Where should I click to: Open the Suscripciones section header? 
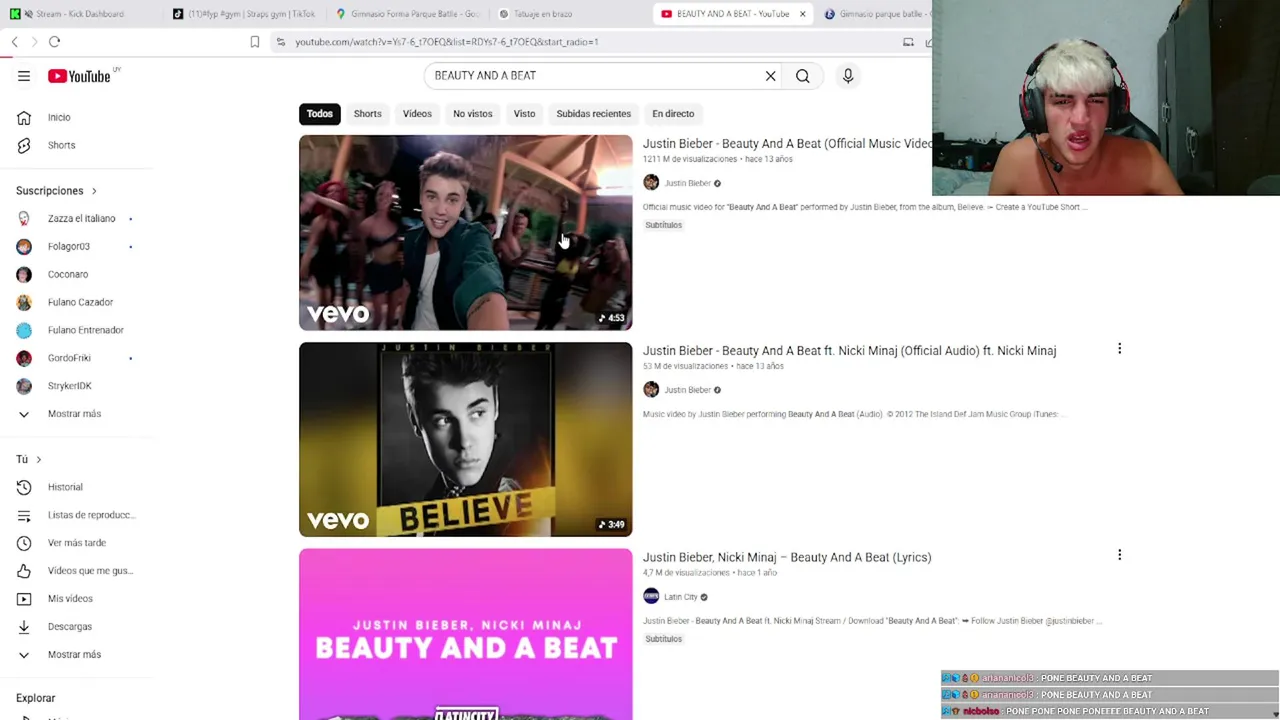(56, 191)
